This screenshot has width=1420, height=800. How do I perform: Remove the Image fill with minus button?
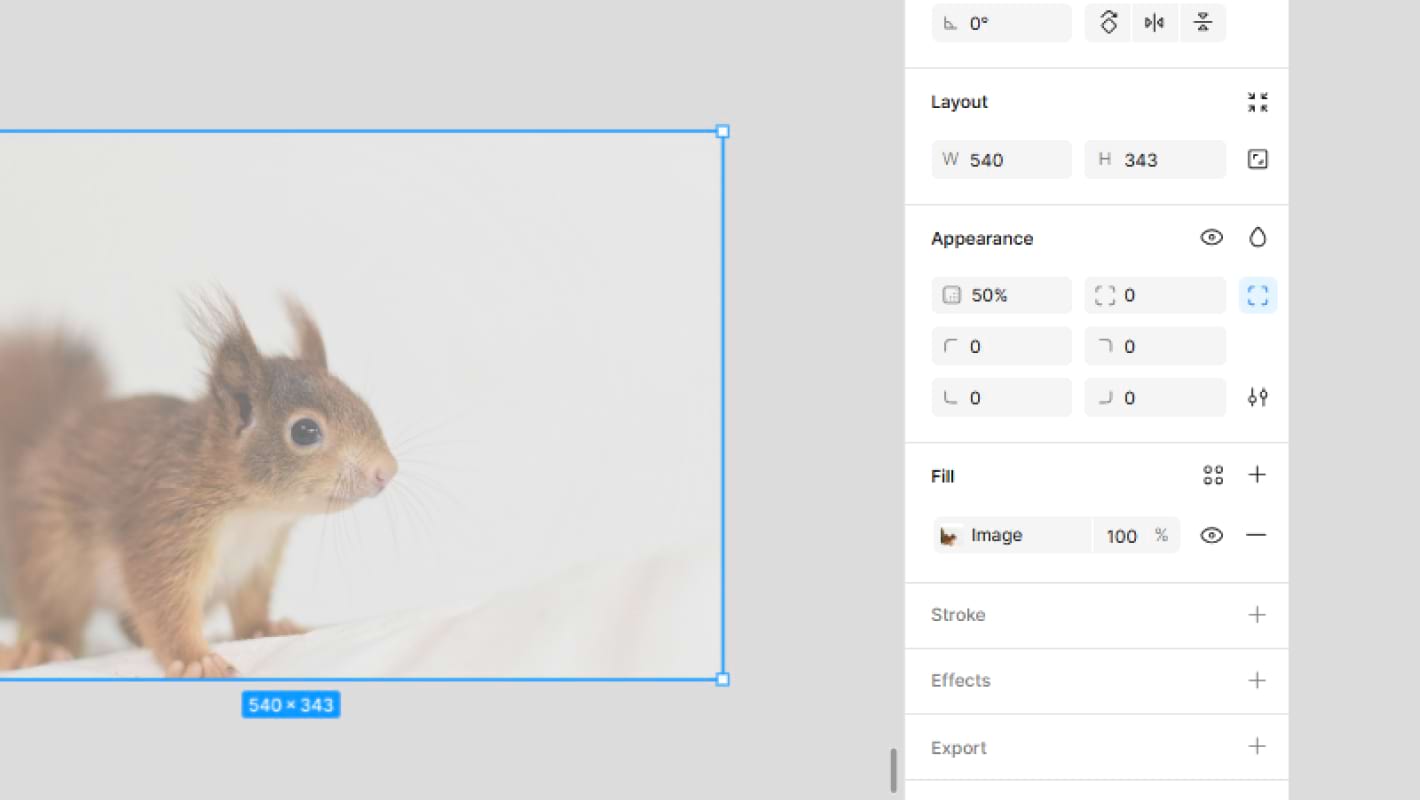[1256, 536]
